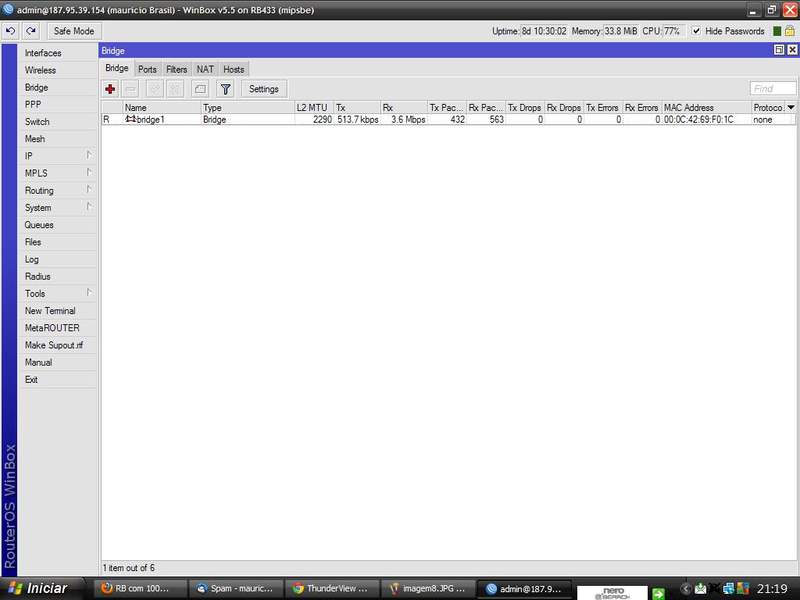Image resolution: width=800 pixels, height=600 pixels.
Task: Open PPP in sidebar menu
Action: 58,105
